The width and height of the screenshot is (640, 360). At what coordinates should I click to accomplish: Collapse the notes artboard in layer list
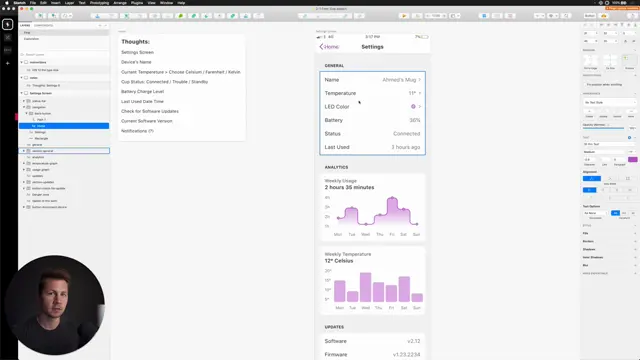pyautogui.click(x=22, y=78)
